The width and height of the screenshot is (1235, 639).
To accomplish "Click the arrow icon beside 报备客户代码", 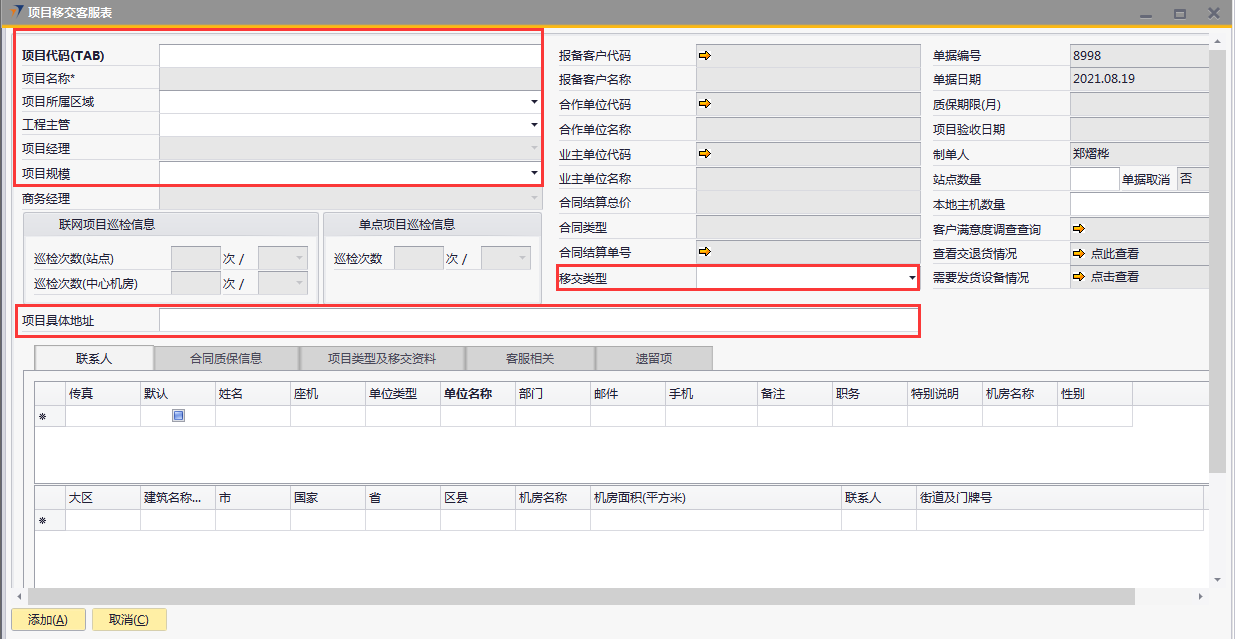I will [704, 56].
